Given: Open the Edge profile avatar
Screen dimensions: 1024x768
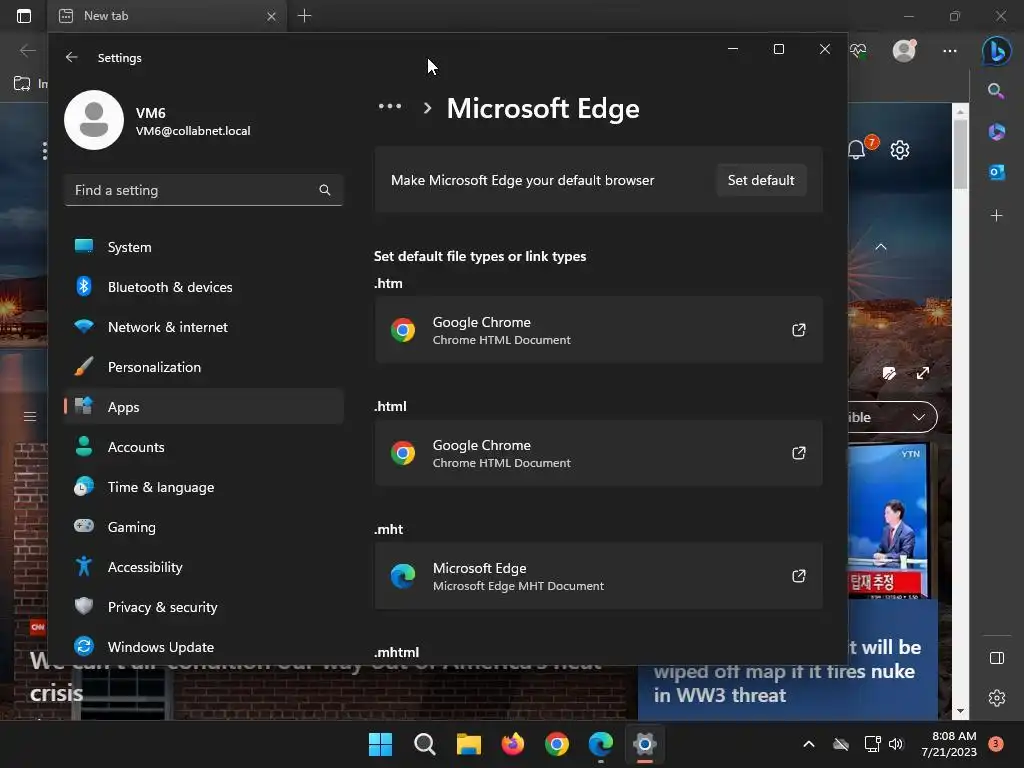Looking at the screenshot, I should tap(904, 50).
